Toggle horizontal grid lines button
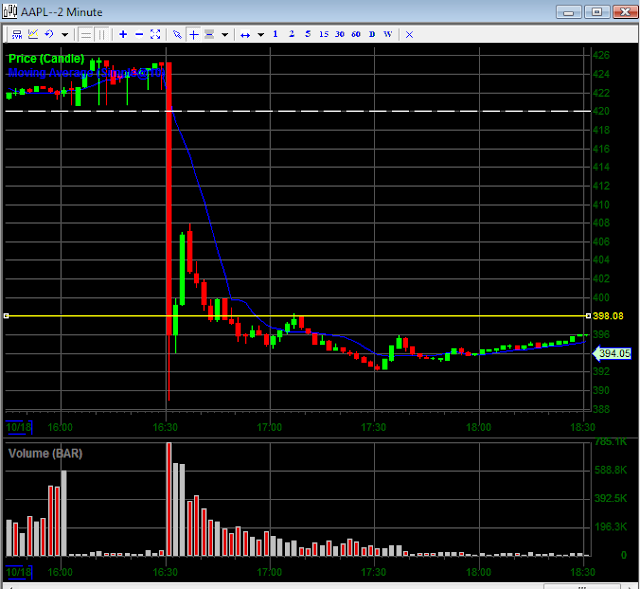This screenshot has height=589, width=640. tap(86, 35)
